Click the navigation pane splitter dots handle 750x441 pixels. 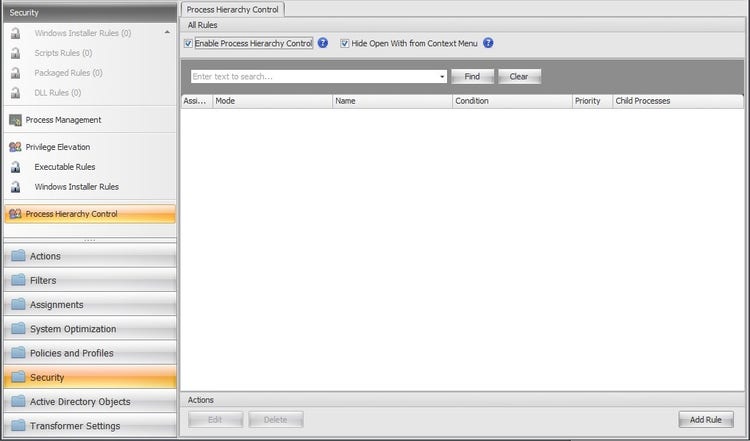click(x=89, y=240)
